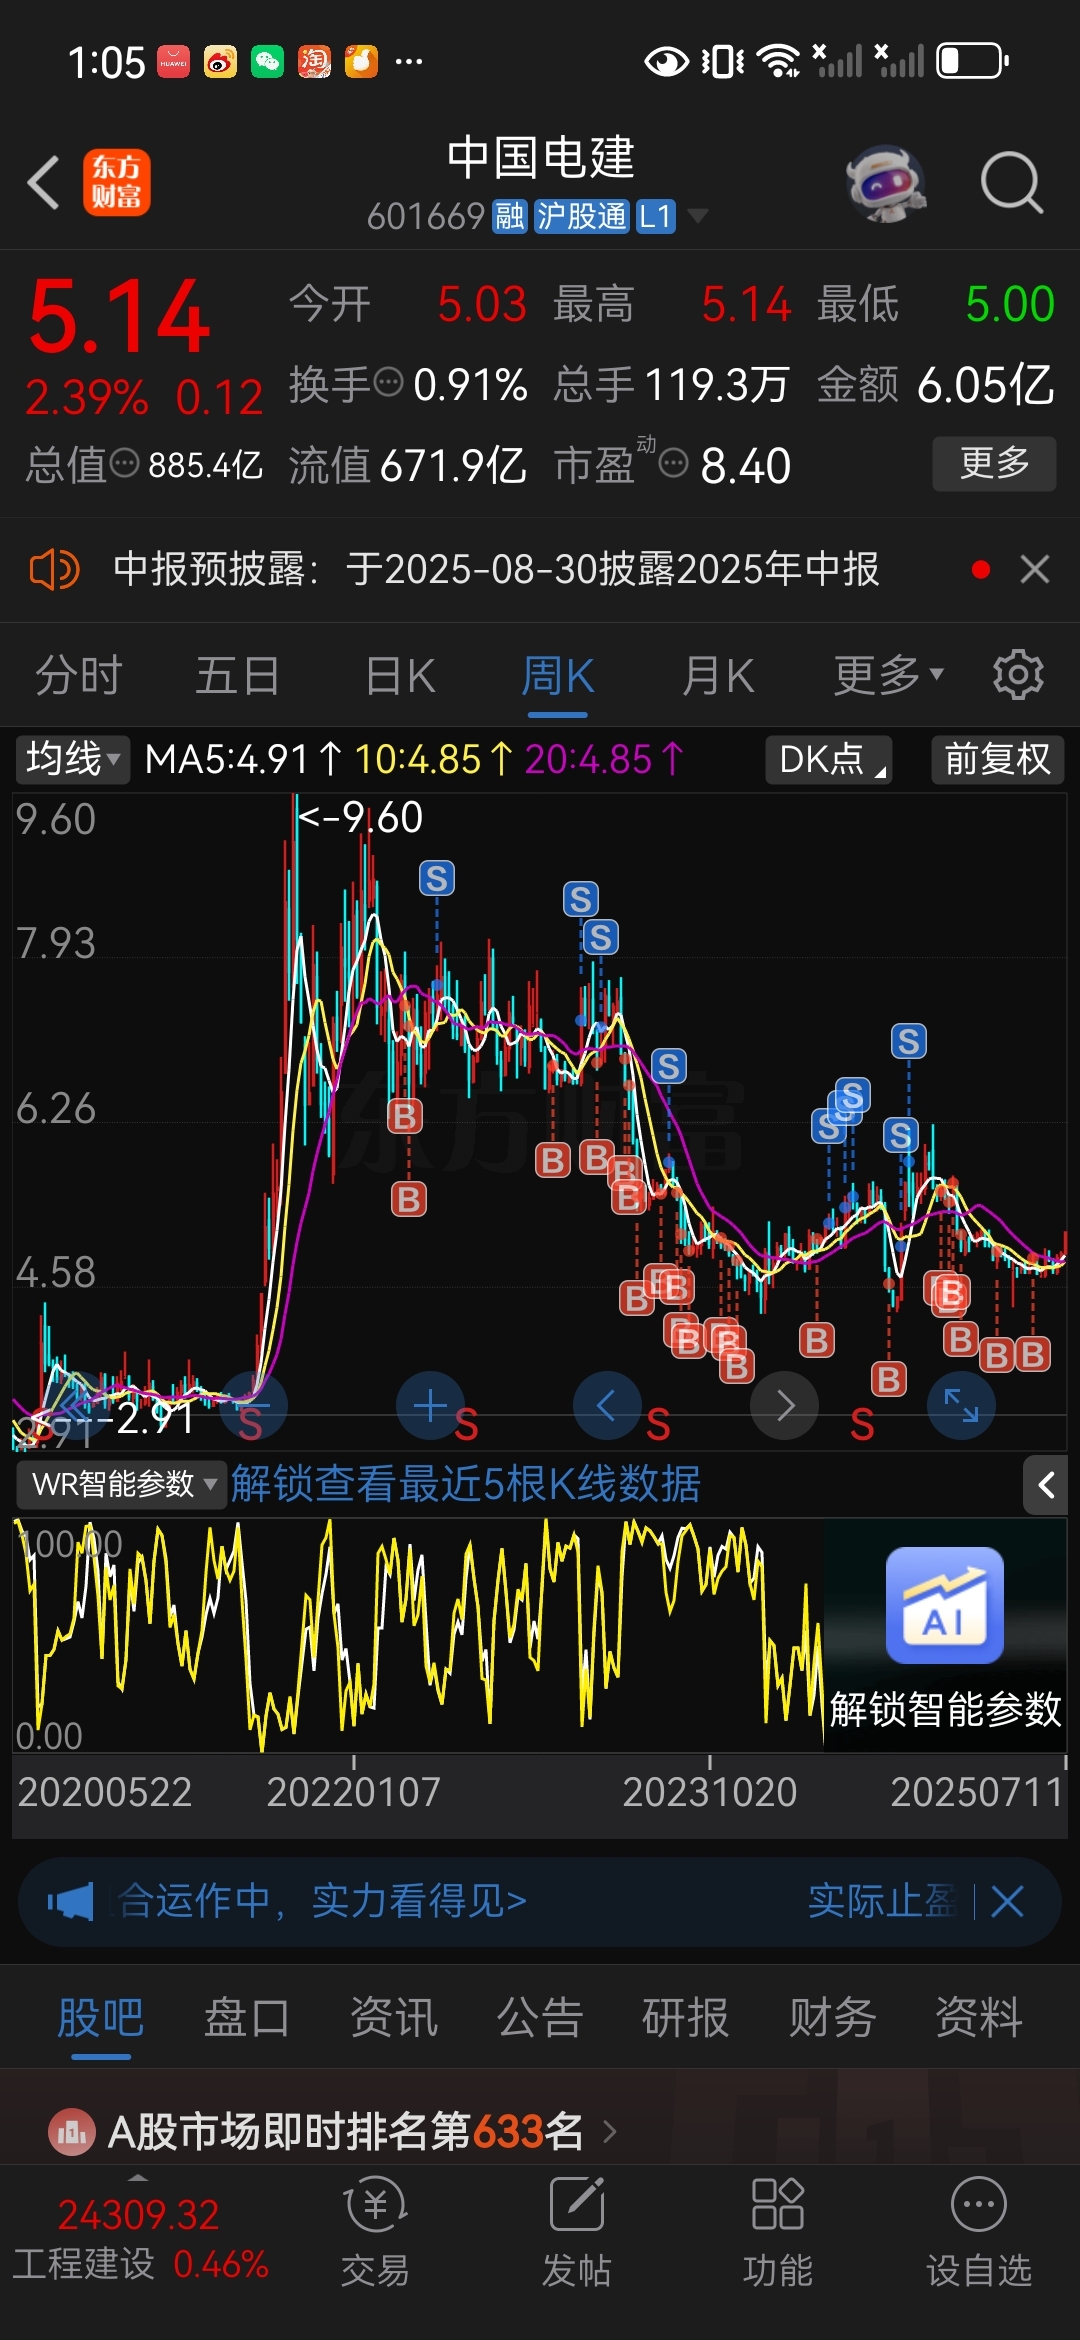Open A股市场即时排名 ranking row
The image size is (1080, 2340).
click(x=540, y=2131)
